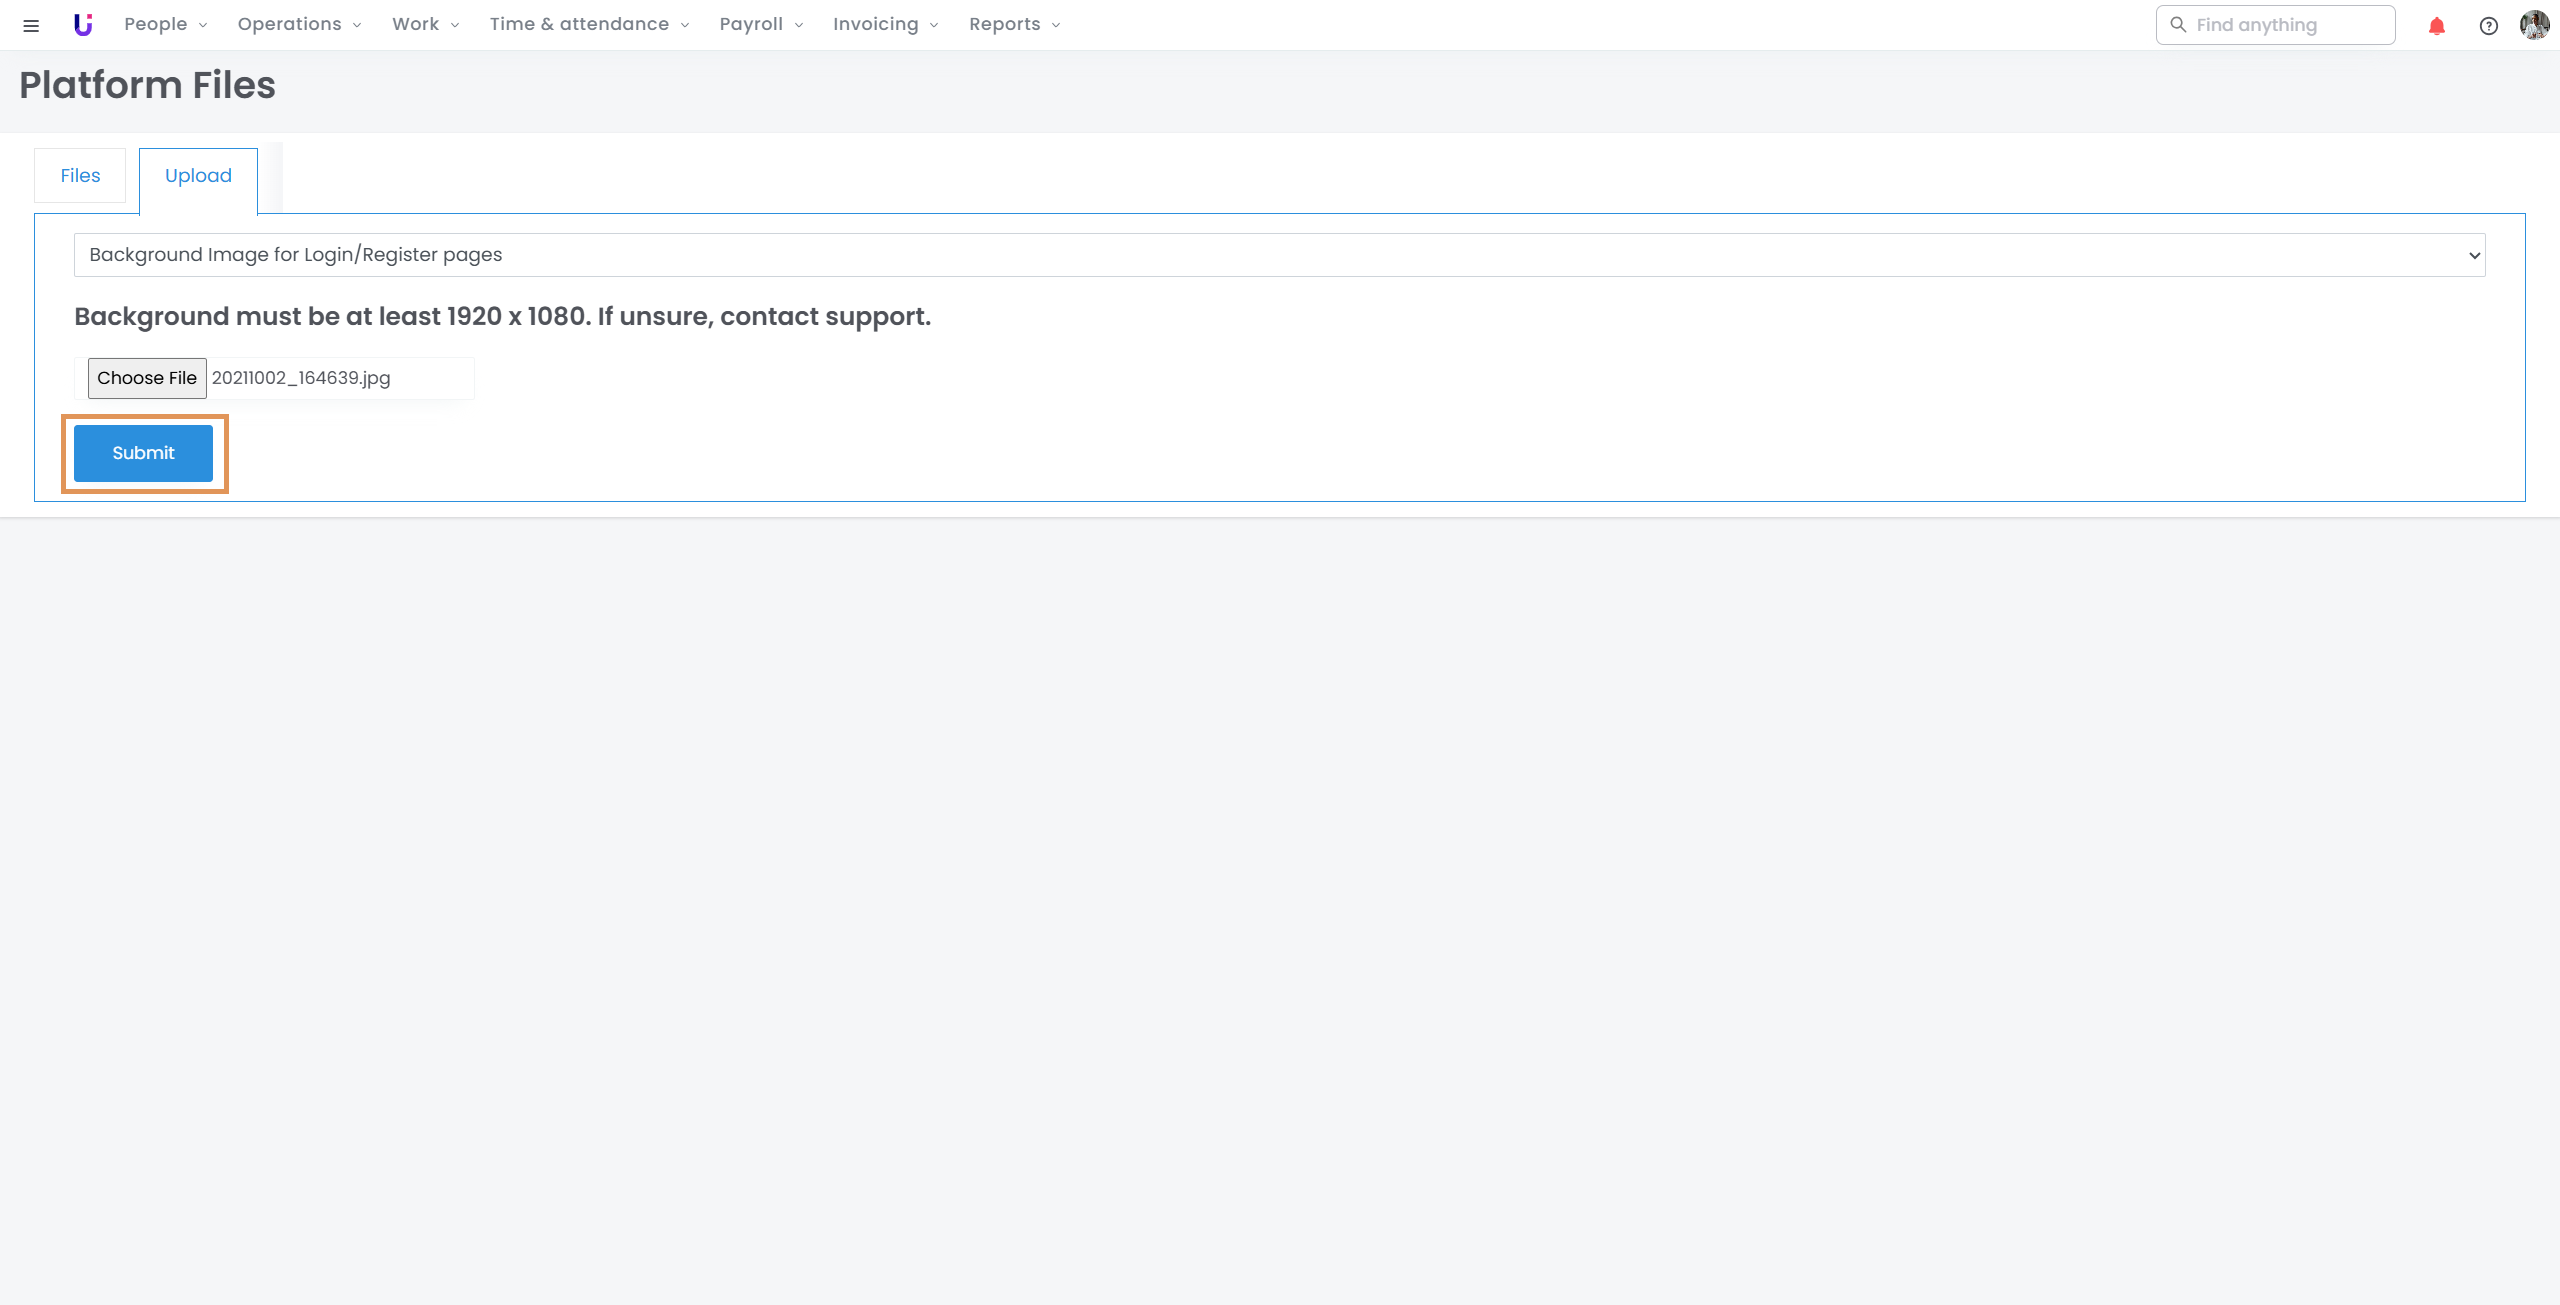Click the selected filename 20211002_164639.jpg
Viewport: 2560px width, 1305px height.
pos(301,378)
